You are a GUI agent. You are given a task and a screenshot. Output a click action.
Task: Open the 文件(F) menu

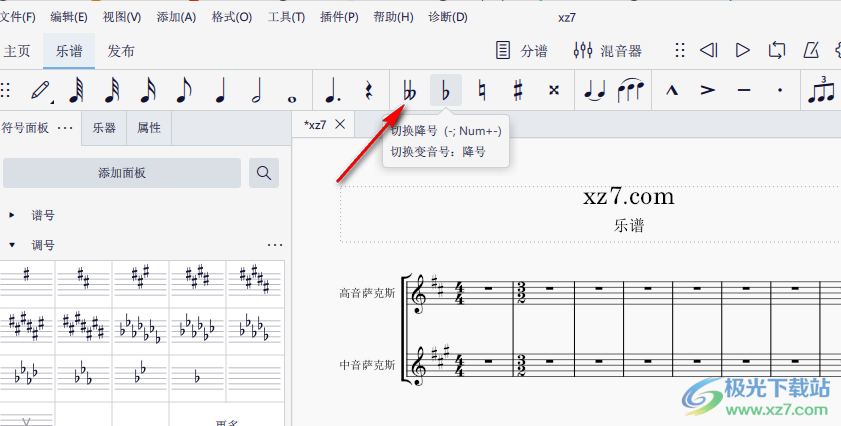click(x=17, y=17)
